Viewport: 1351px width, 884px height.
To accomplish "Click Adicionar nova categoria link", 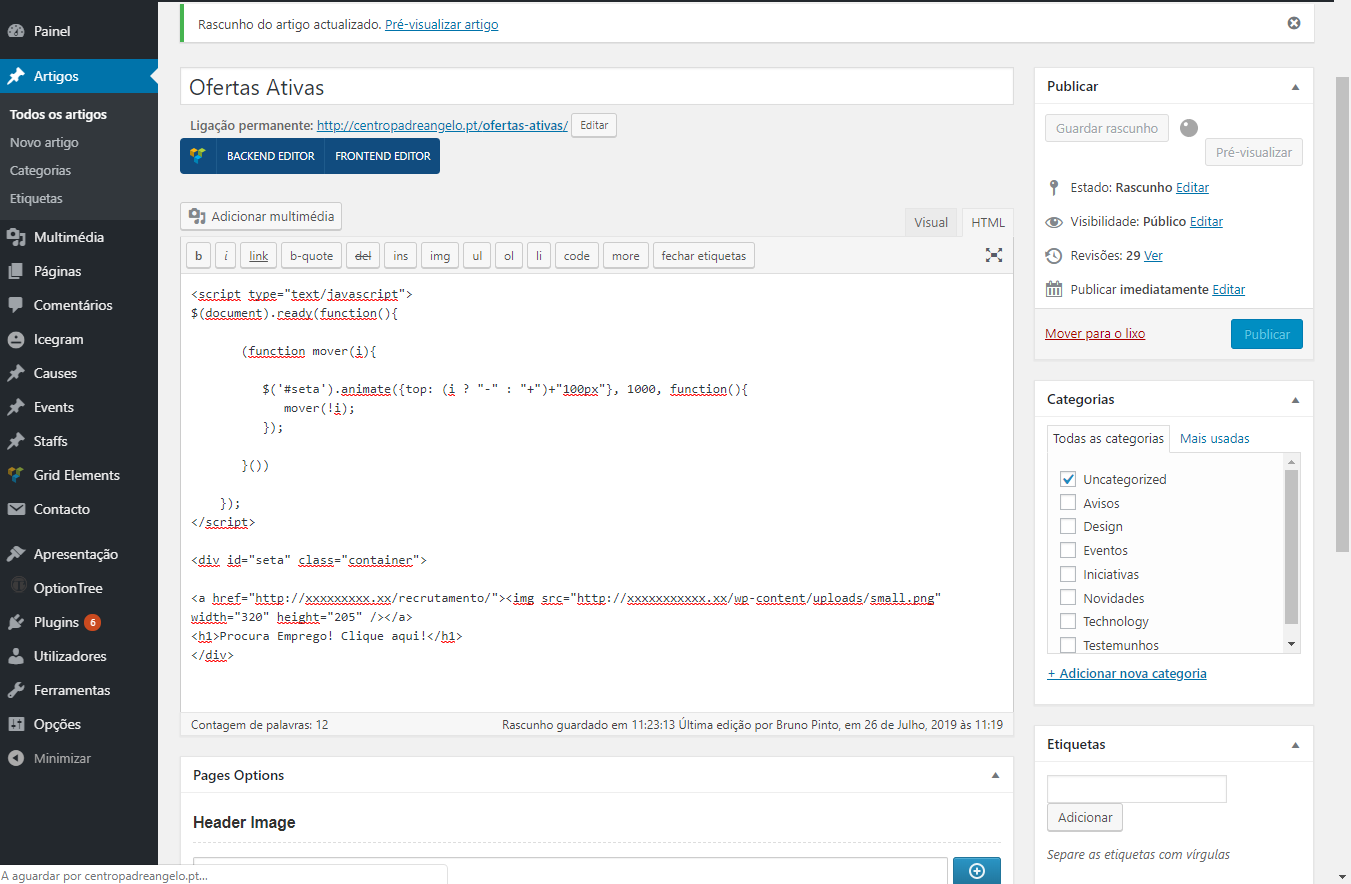I will (x=1127, y=673).
